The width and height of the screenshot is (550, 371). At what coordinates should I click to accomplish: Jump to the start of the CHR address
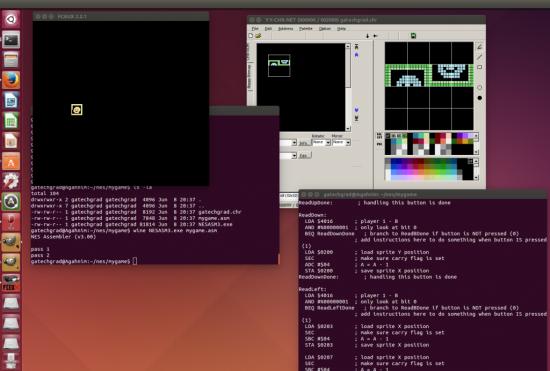[356, 46]
